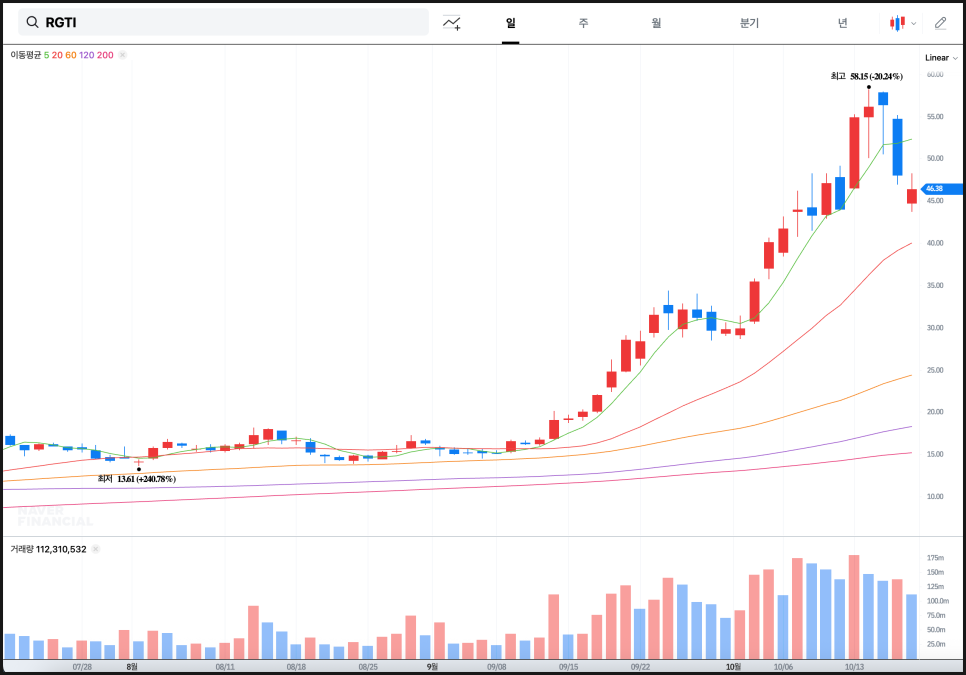This screenshot has width=966, height=675.
Task: Toggle the 200-day moving average line
Action: click(x=105, y=55)
